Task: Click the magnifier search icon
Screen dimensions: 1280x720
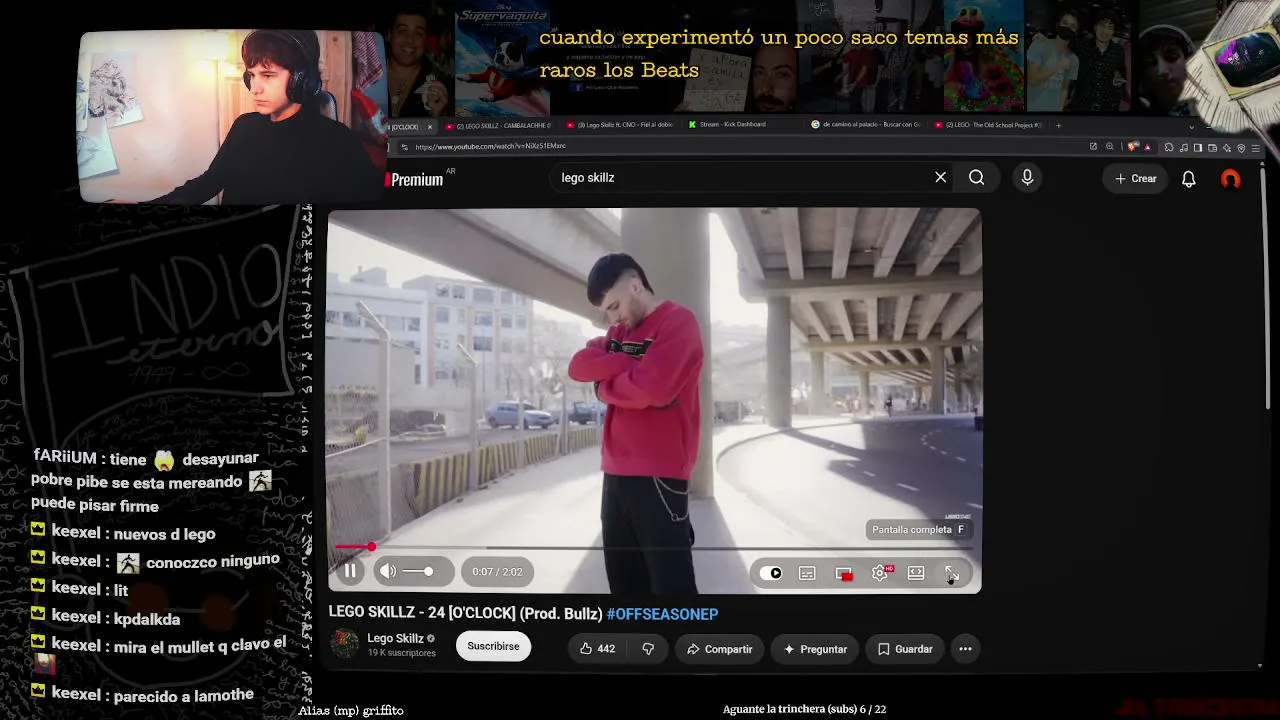Action: (x=976, y=177)
